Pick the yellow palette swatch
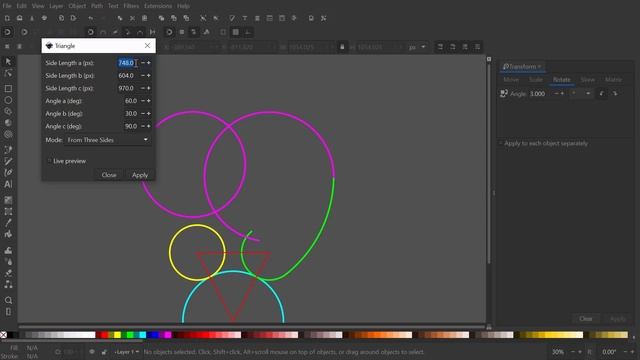Screen dimensions: 640x360 click(118, 335)
